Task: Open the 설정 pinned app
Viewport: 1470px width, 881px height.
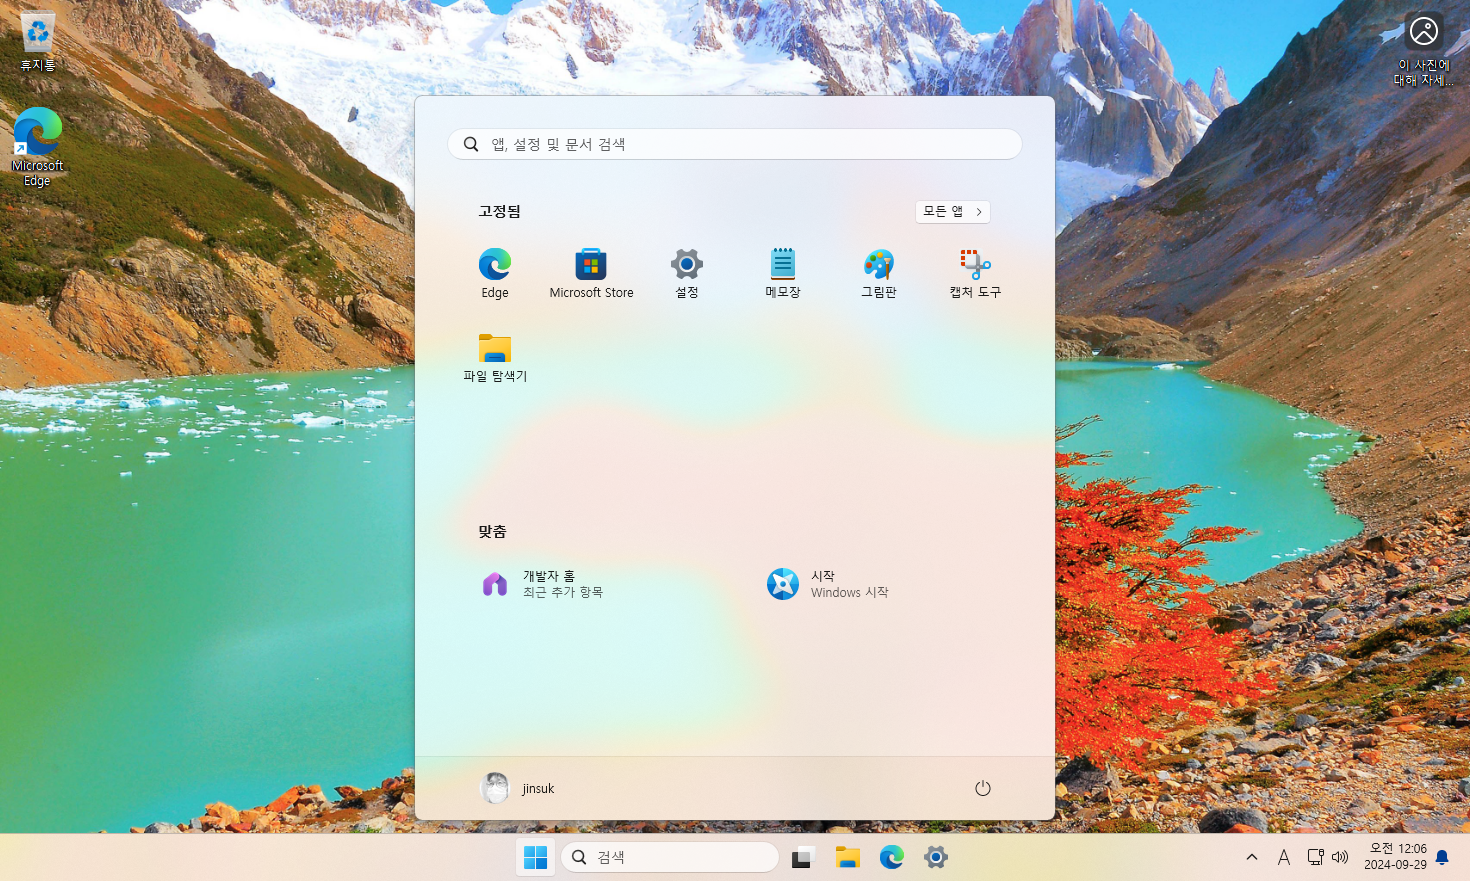Action: 687,273
